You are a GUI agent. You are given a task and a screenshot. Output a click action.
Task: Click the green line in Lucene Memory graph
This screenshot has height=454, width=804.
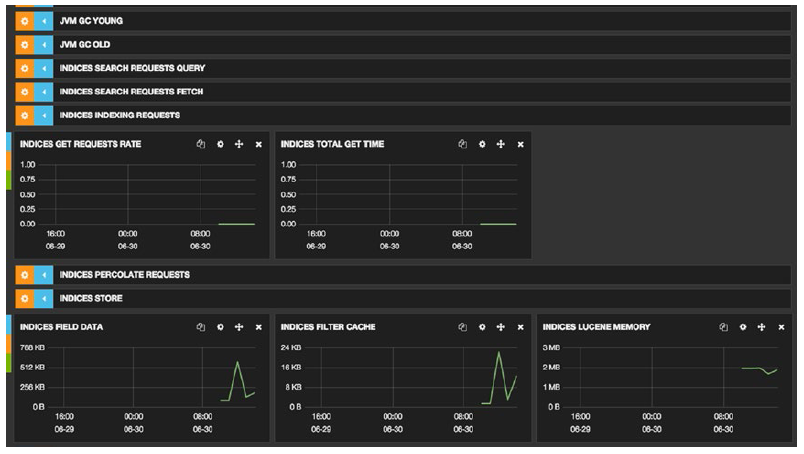pyautogui.click(x=759, y=369)
